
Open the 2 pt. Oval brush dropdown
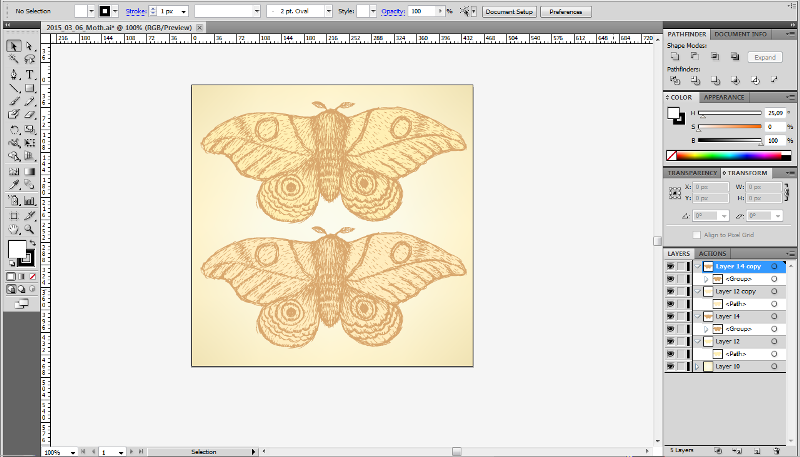click(x=328, y=11)
